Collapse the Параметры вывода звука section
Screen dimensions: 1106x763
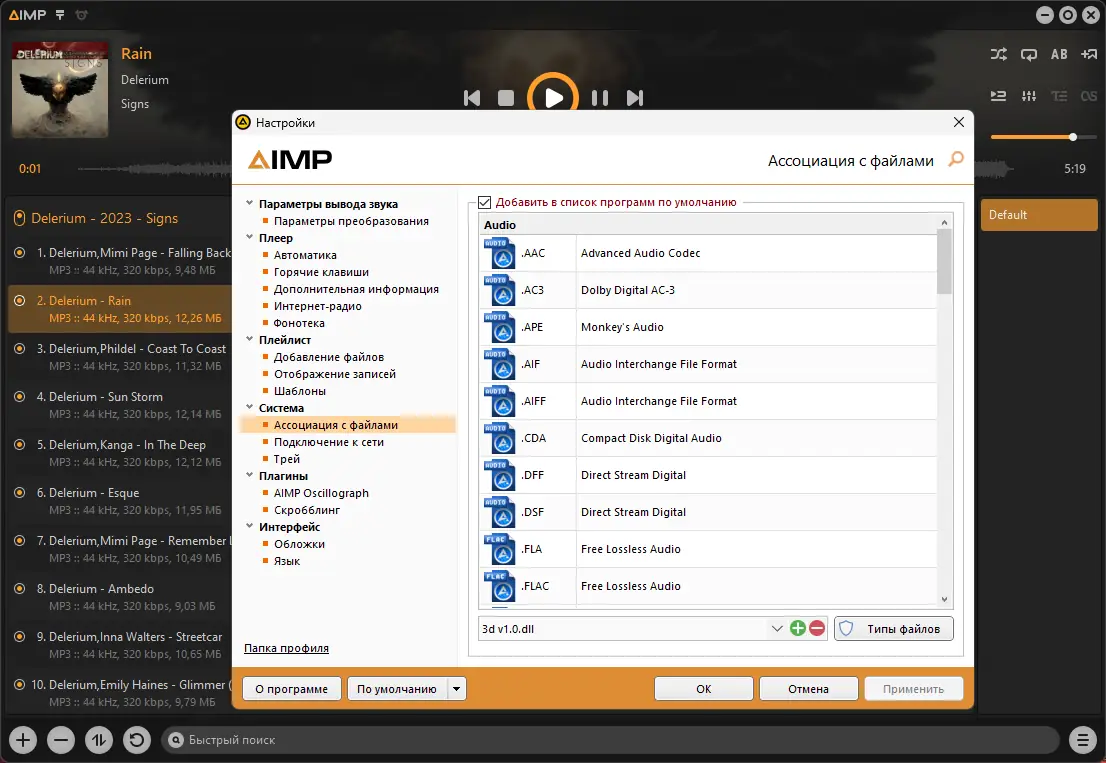(250, 203)
